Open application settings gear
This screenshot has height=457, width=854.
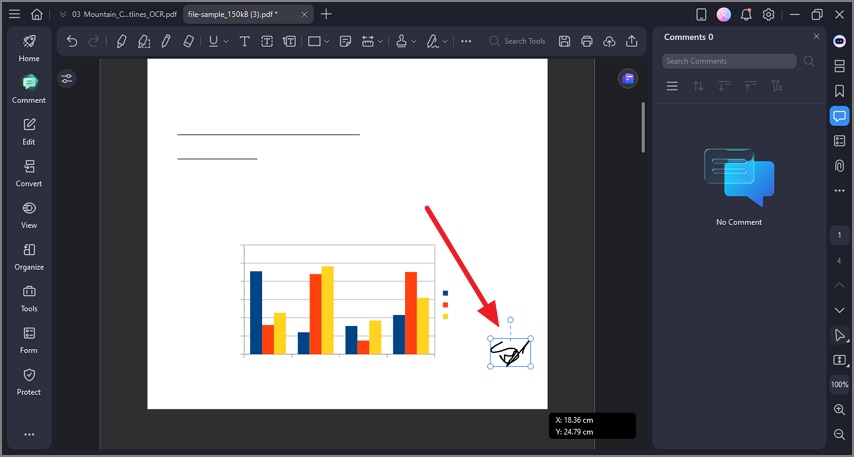(x=768, y=15)
